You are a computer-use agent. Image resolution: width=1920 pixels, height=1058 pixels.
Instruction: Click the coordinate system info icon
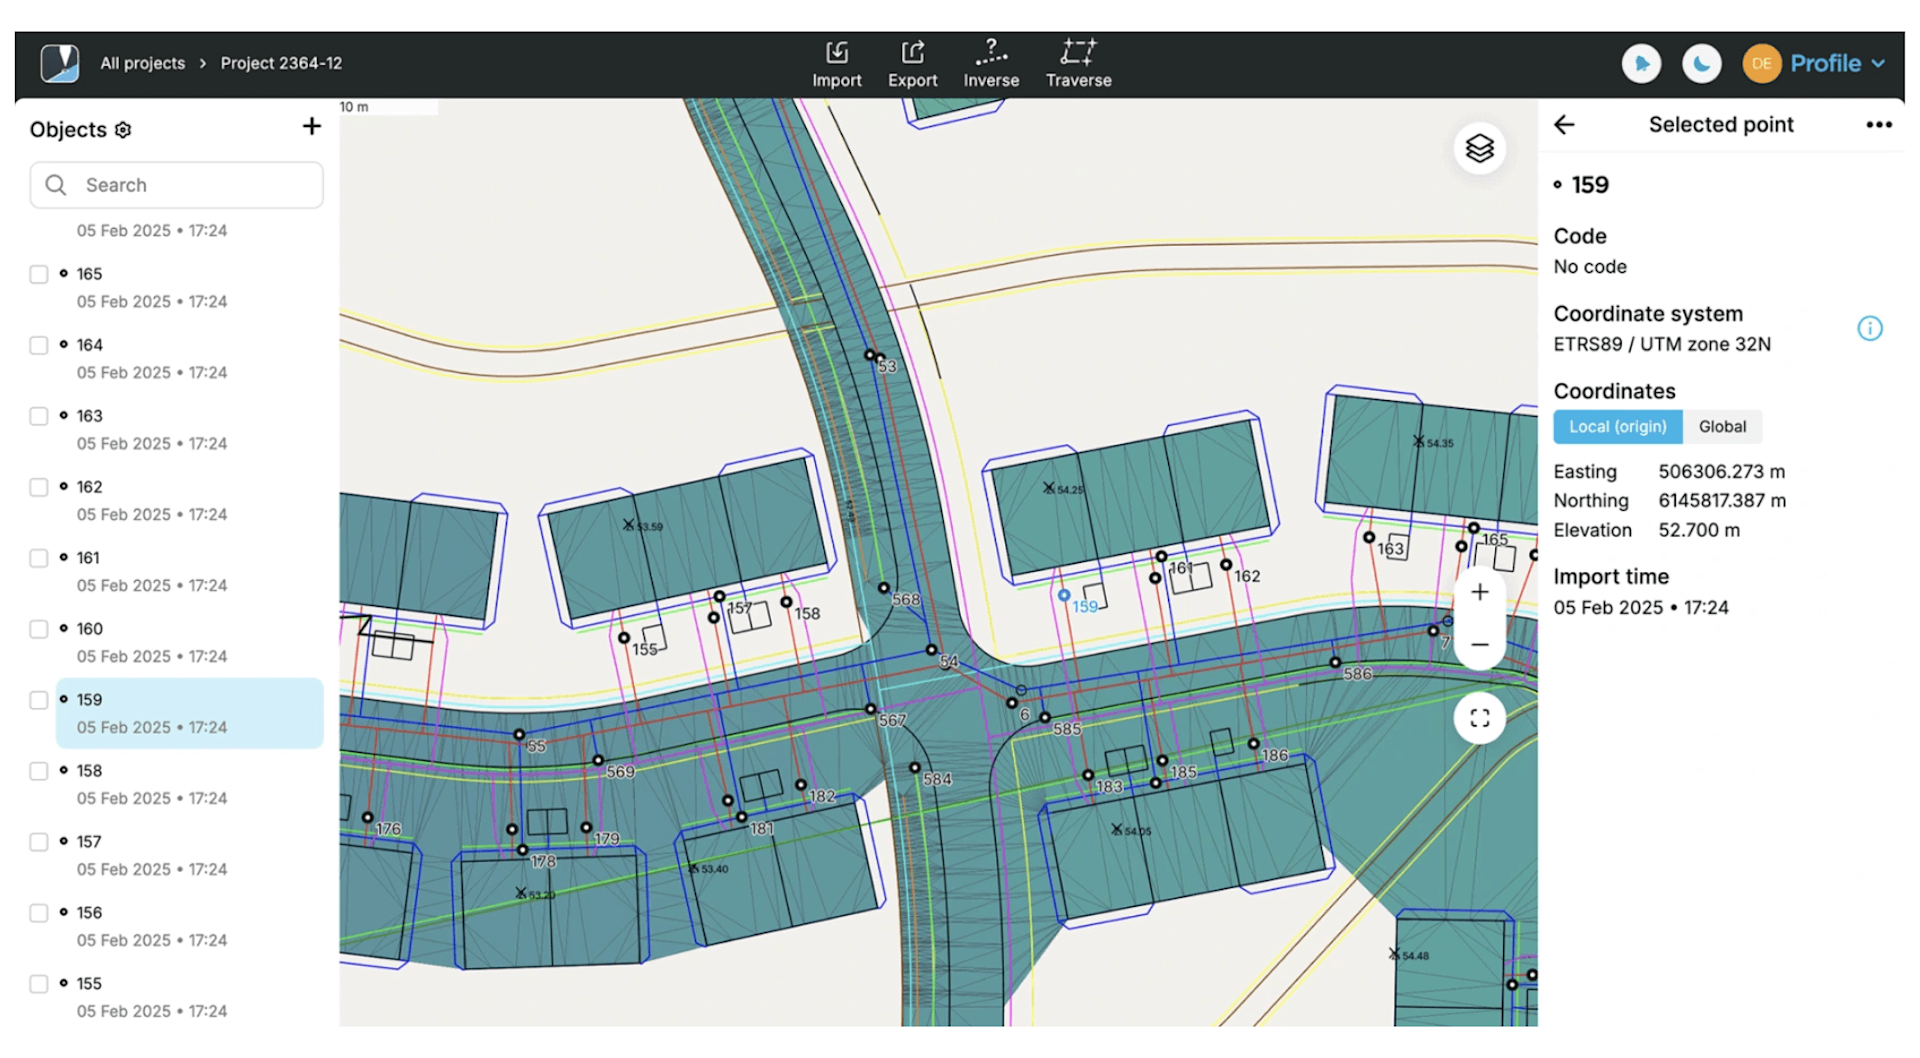click(x=1869, y=329)
